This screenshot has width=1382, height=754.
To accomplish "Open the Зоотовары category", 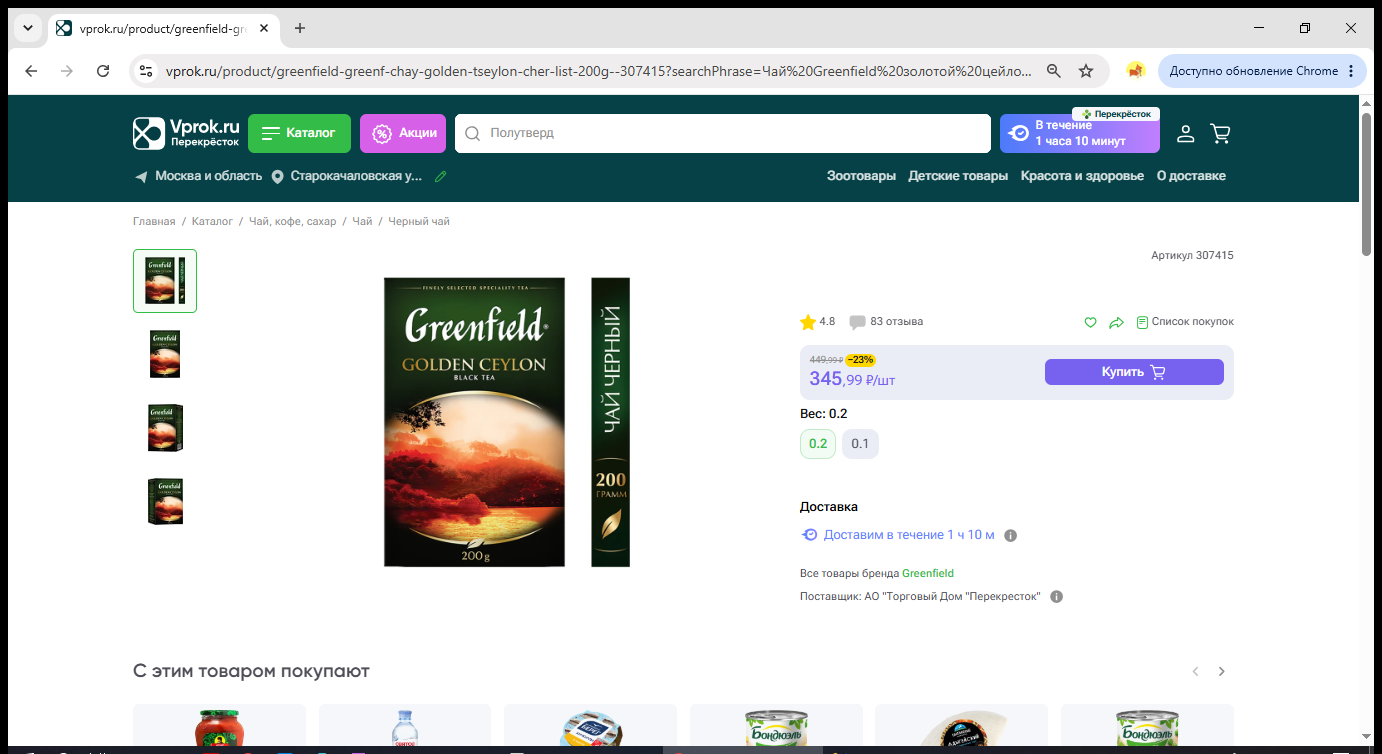I will (861, 176).
